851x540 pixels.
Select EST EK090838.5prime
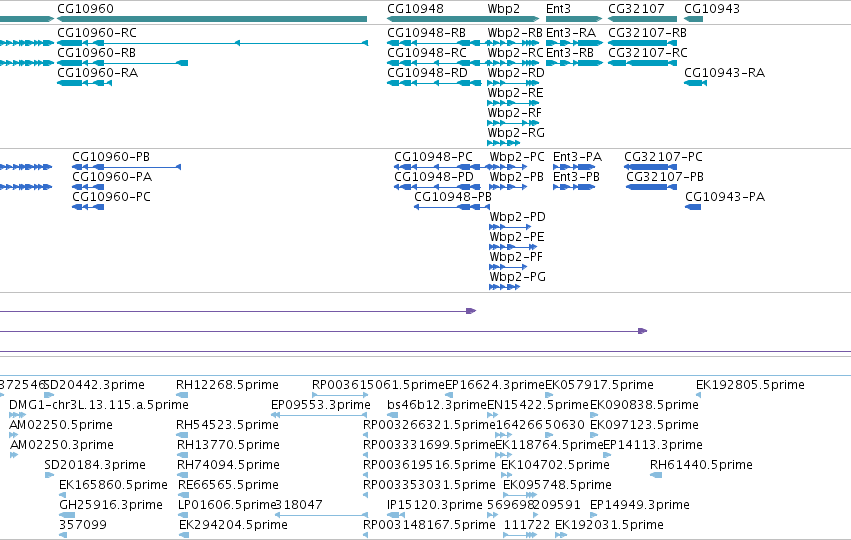644,405
